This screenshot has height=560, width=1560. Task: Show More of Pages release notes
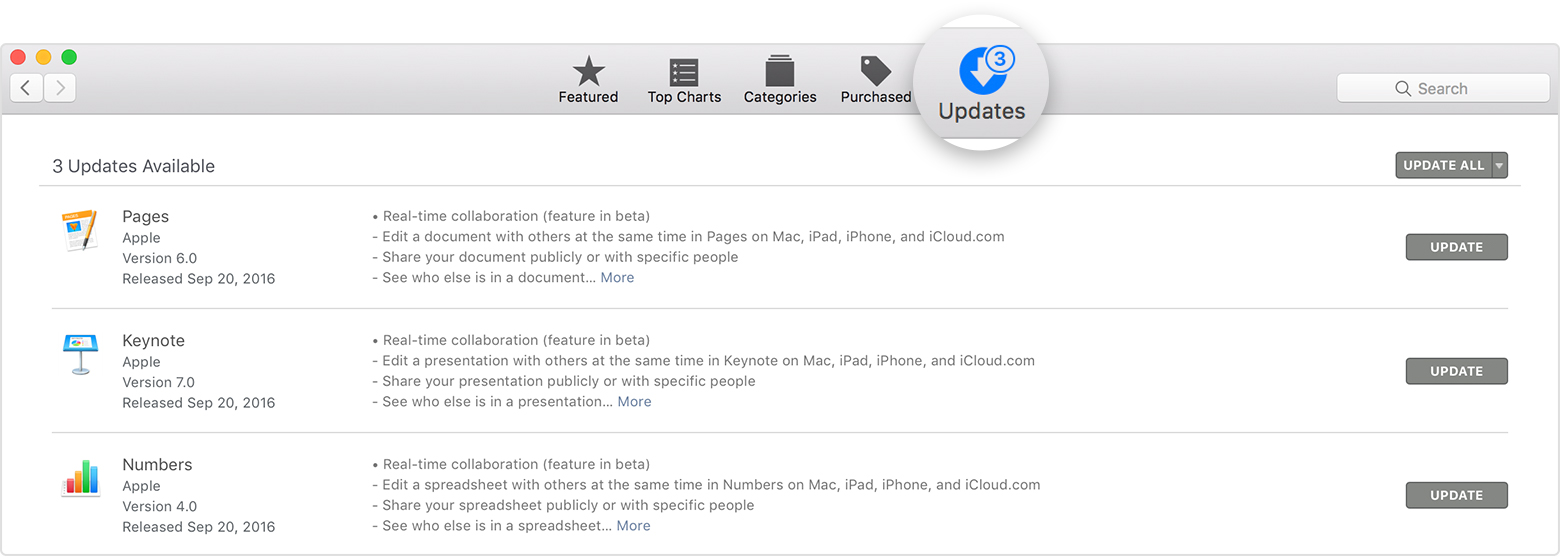click(617, 278)
